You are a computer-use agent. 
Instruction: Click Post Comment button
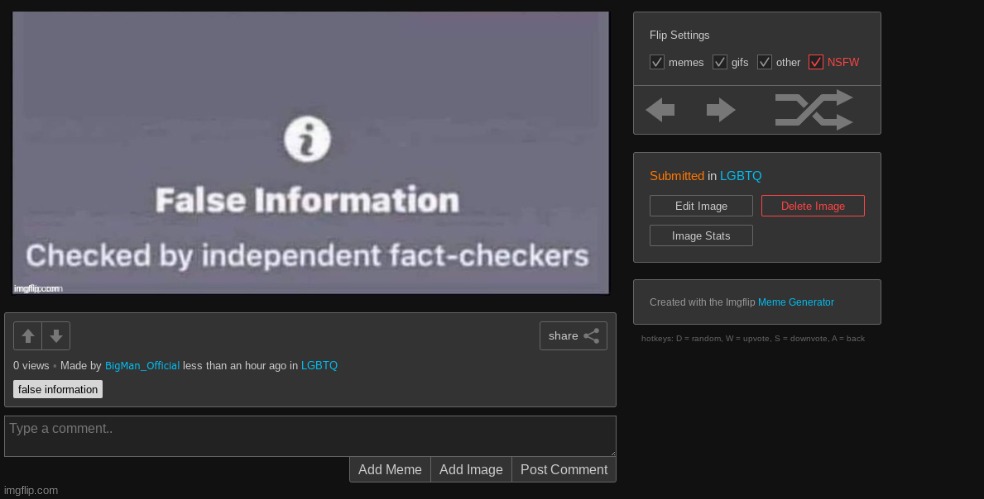pyautogui.click(x=564, y=469)
